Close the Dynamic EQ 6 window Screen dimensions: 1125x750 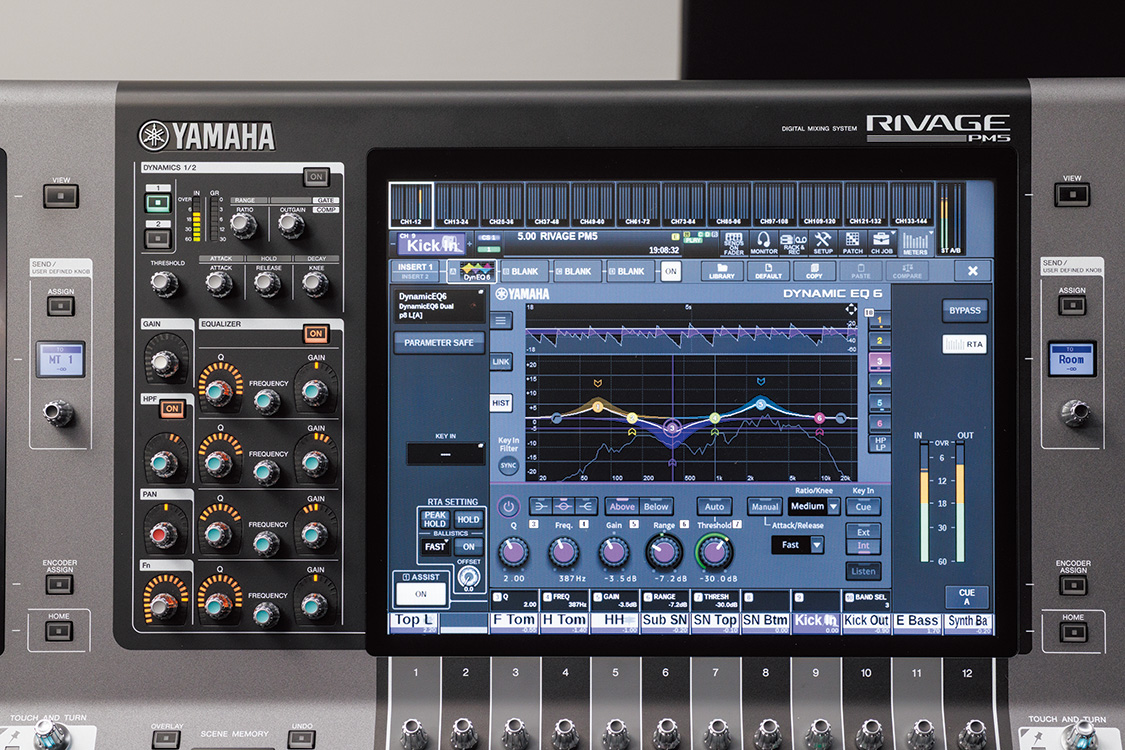(x=973, y=271)
